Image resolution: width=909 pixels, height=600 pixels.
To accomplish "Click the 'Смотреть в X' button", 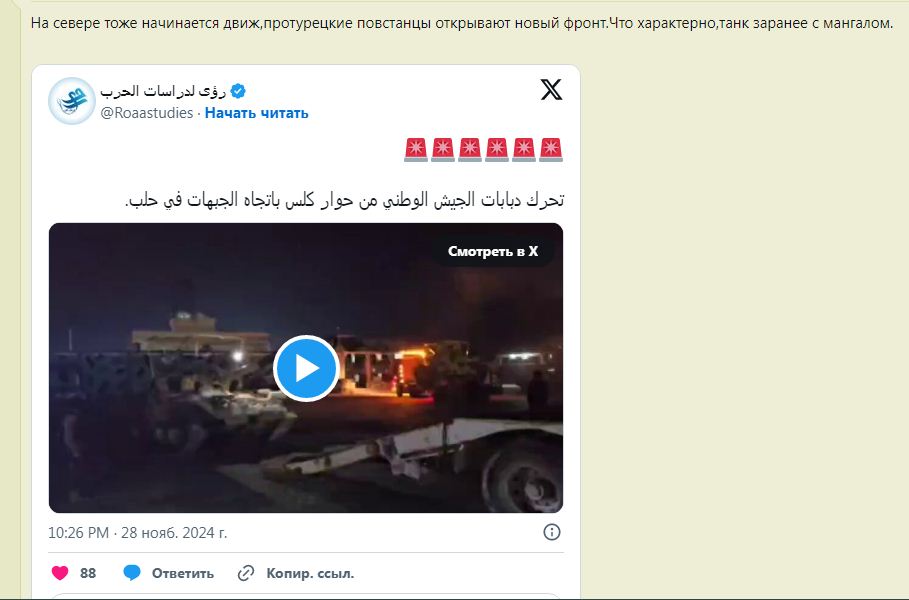I will click(493, 251).
